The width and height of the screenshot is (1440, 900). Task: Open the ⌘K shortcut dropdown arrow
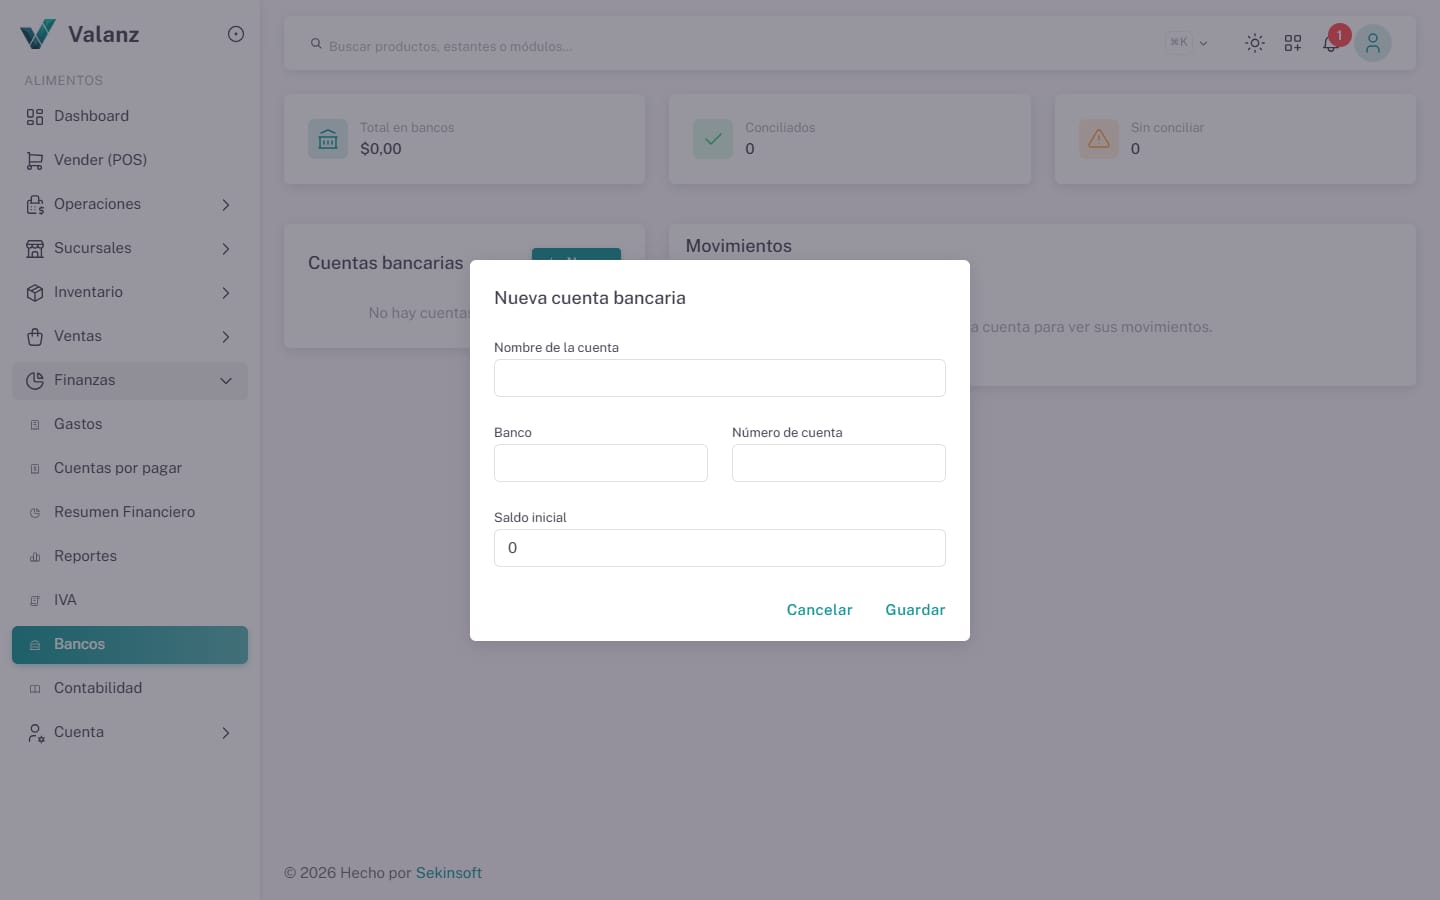(x=1203, y=43)
